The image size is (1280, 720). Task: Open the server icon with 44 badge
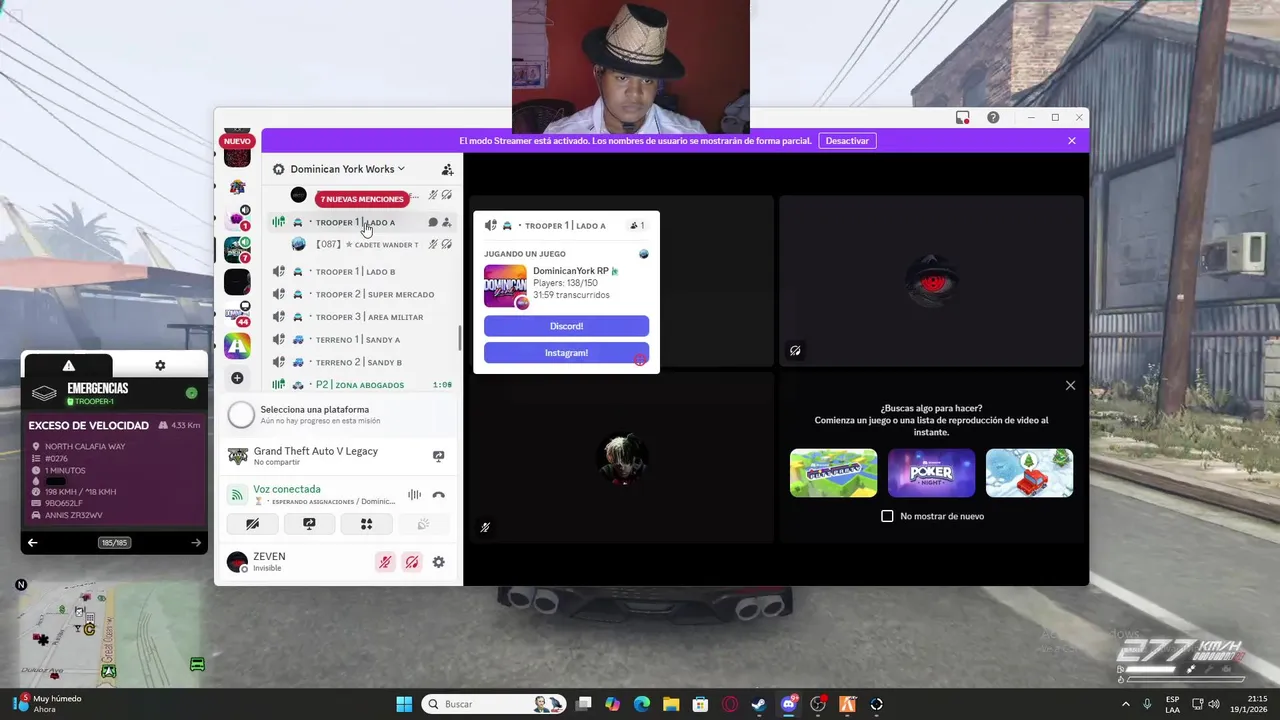coord(237,313)
